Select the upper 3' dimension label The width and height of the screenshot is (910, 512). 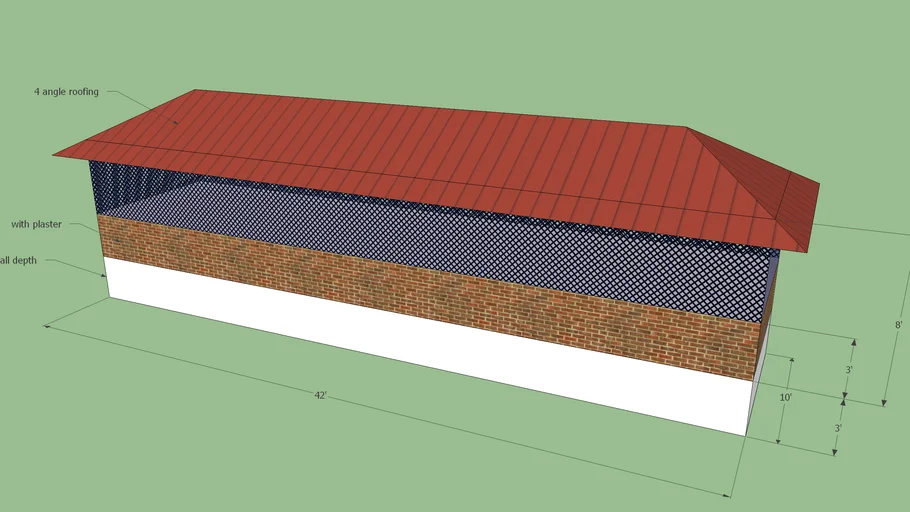[x=848, y=370]
